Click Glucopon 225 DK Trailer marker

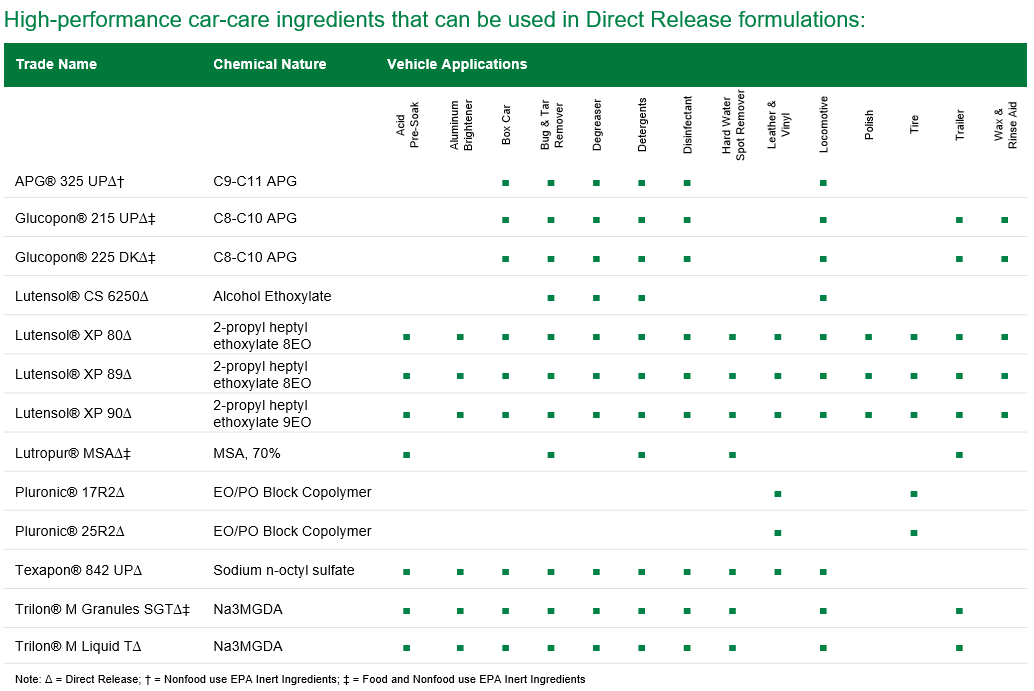[x=959, y=258]
